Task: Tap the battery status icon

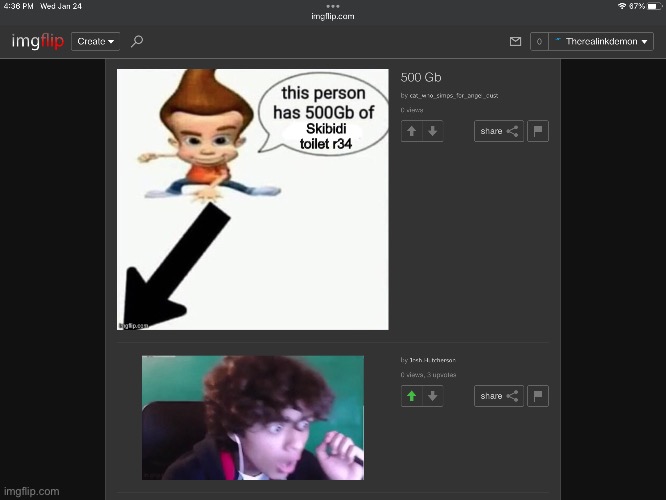Action: point(655,6)
